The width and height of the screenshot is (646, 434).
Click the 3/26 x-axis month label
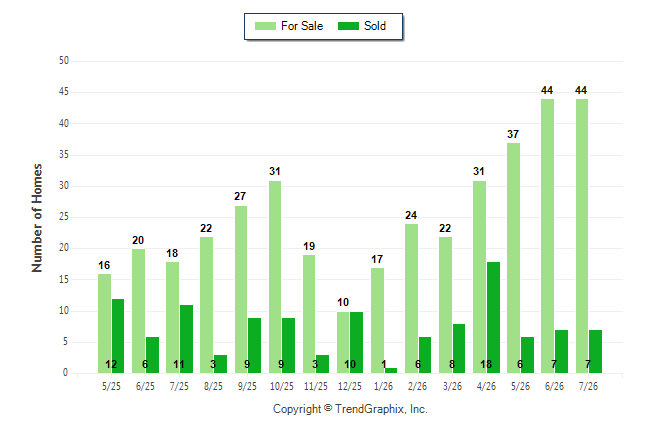452,386
